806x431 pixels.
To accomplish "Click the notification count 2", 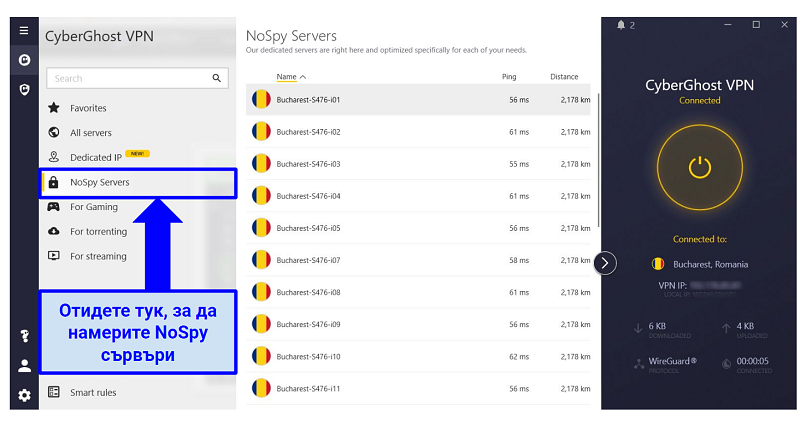I will pos(632,25).
